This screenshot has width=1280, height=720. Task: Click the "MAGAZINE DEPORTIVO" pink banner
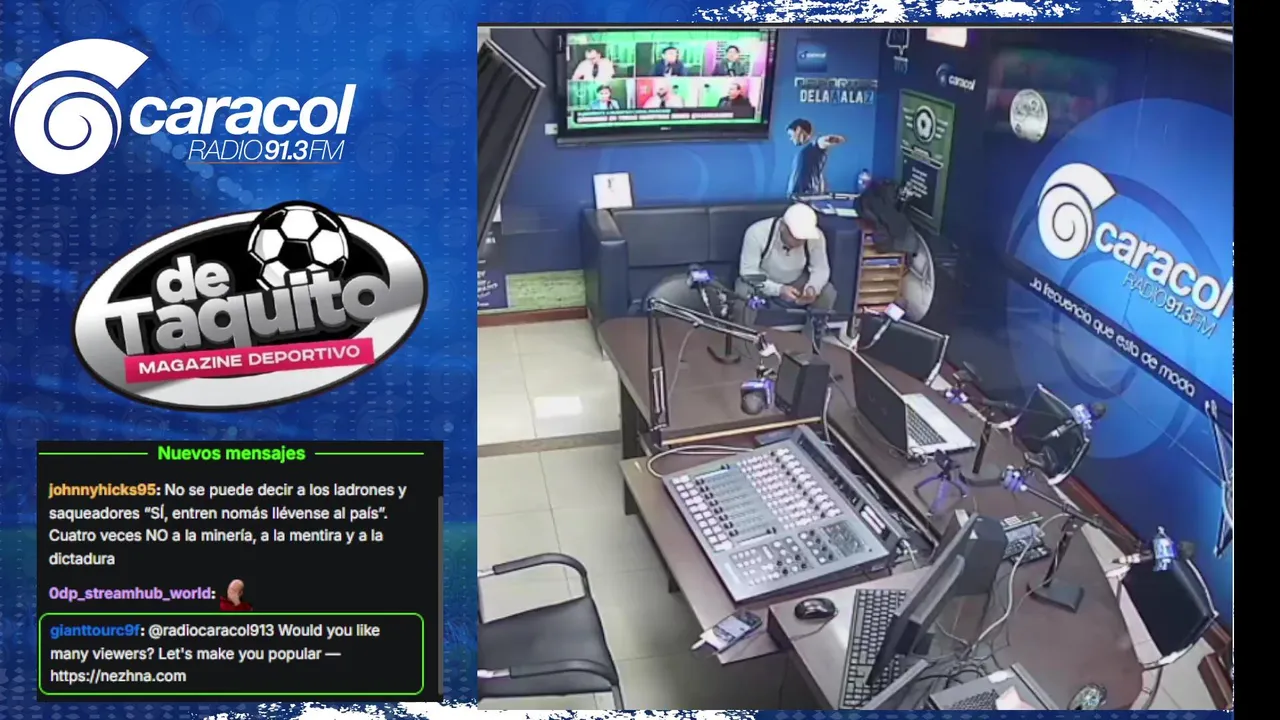tap(249, 361)
